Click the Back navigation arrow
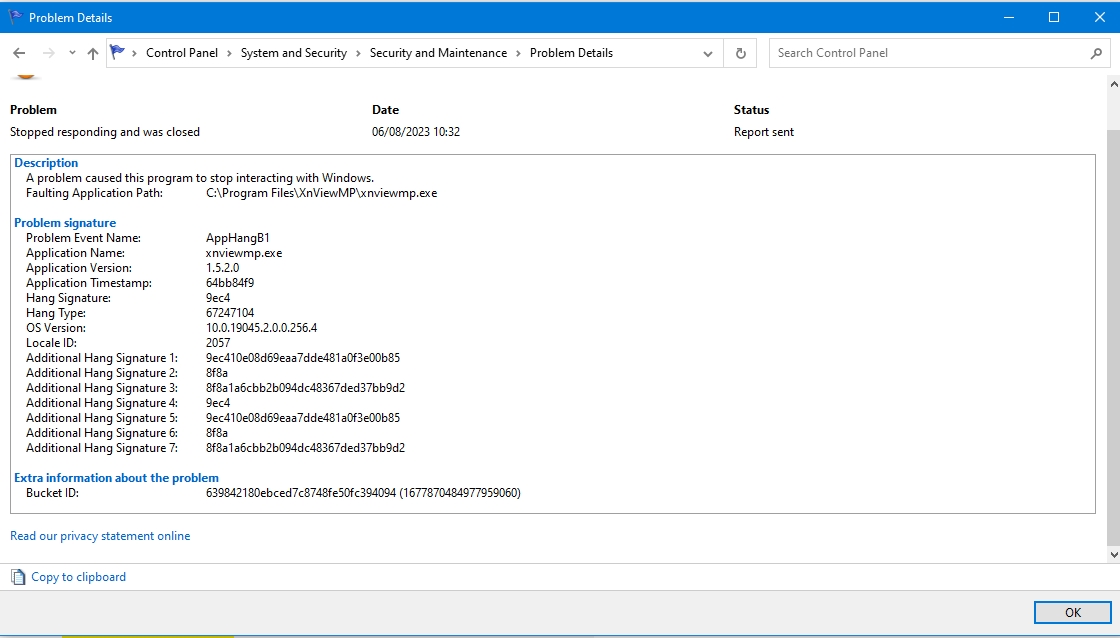 [x=19, y=53]
